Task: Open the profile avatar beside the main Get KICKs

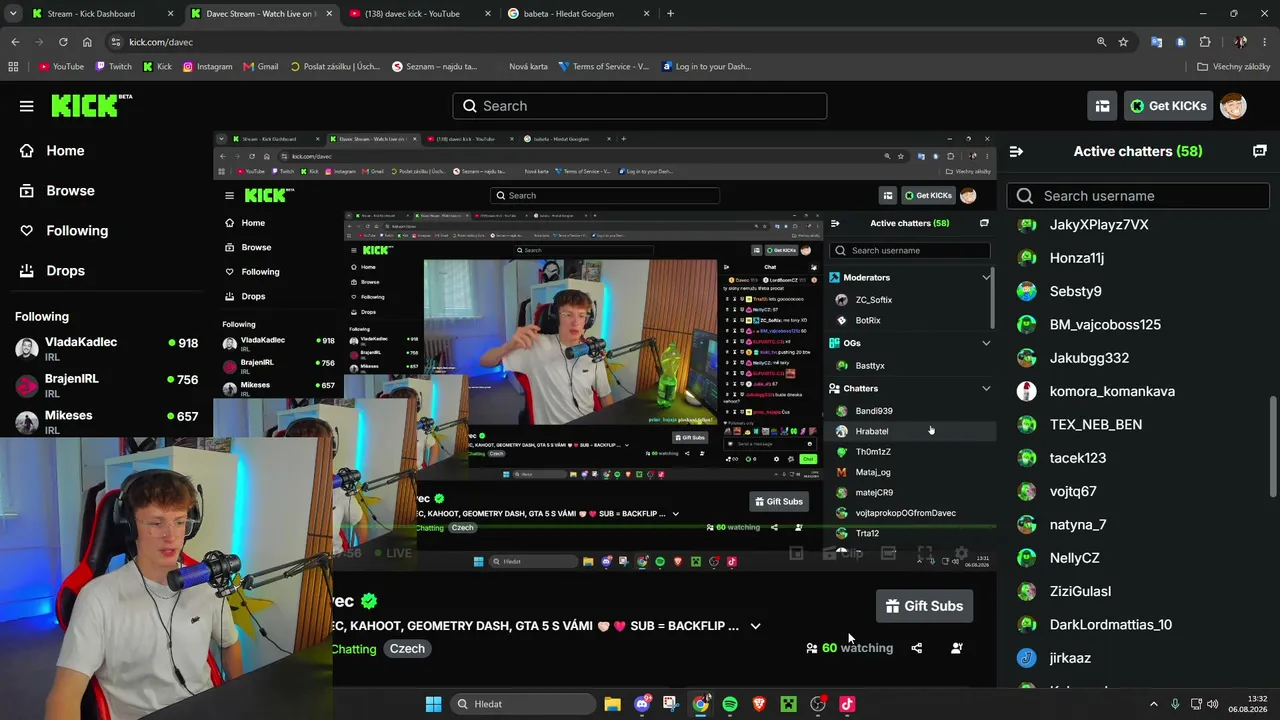Action: click(1233, 106)
